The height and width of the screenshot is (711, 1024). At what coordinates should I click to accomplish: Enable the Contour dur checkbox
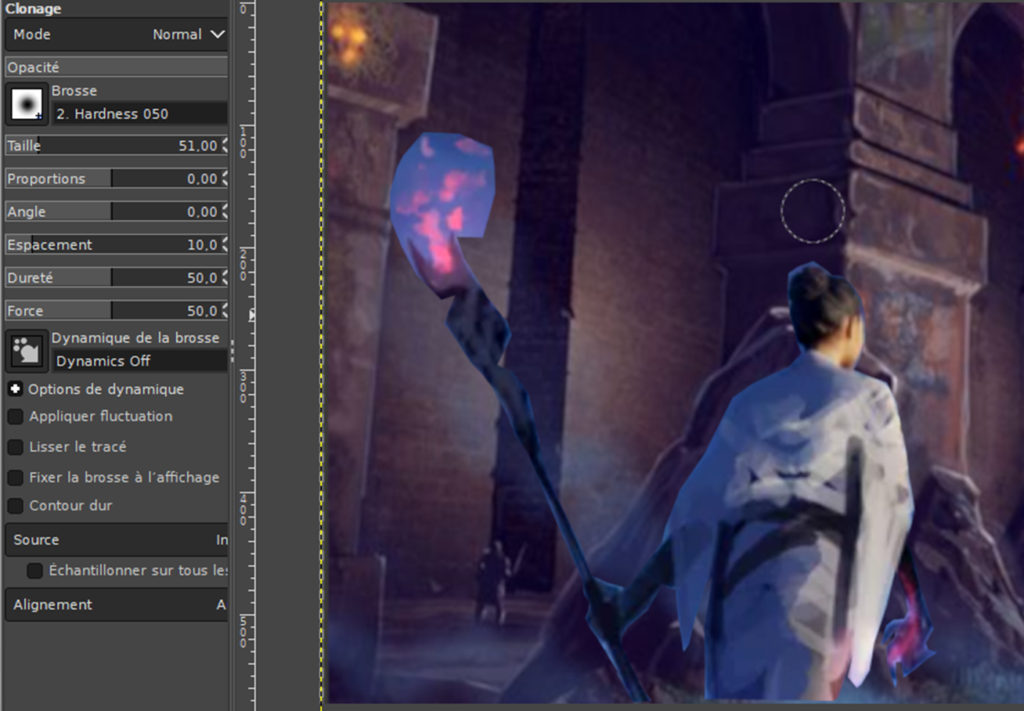coord(16,506)
